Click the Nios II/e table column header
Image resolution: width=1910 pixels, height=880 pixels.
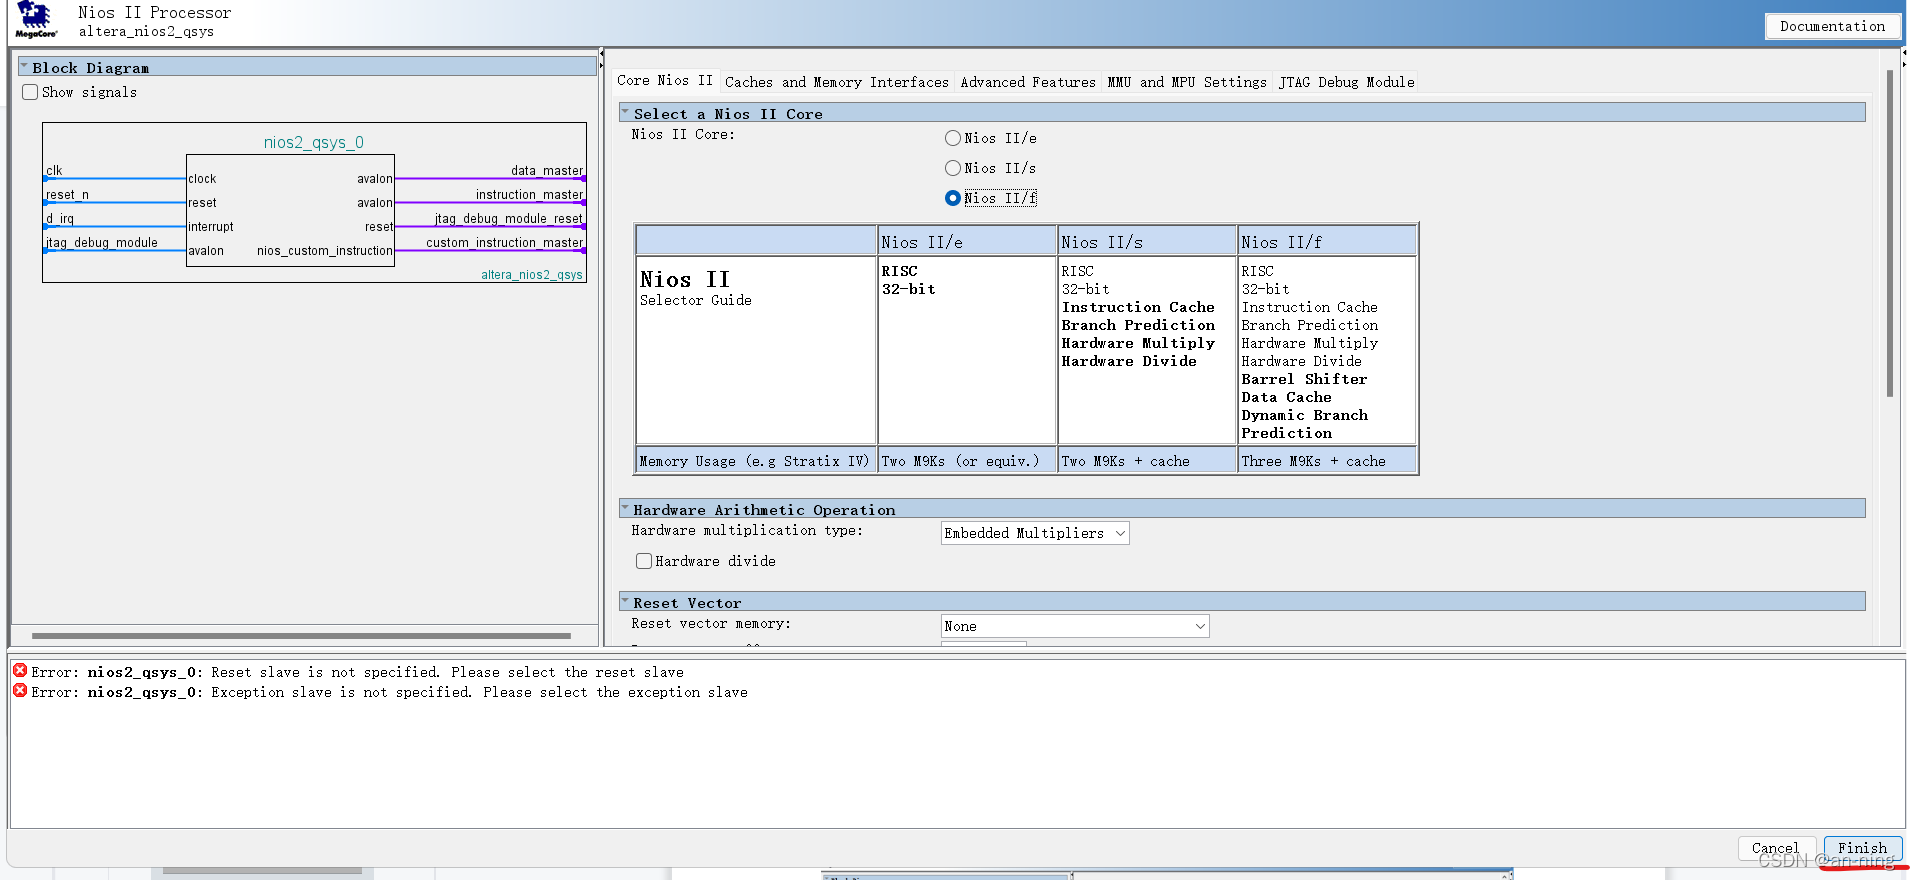[x=967, y=241]
